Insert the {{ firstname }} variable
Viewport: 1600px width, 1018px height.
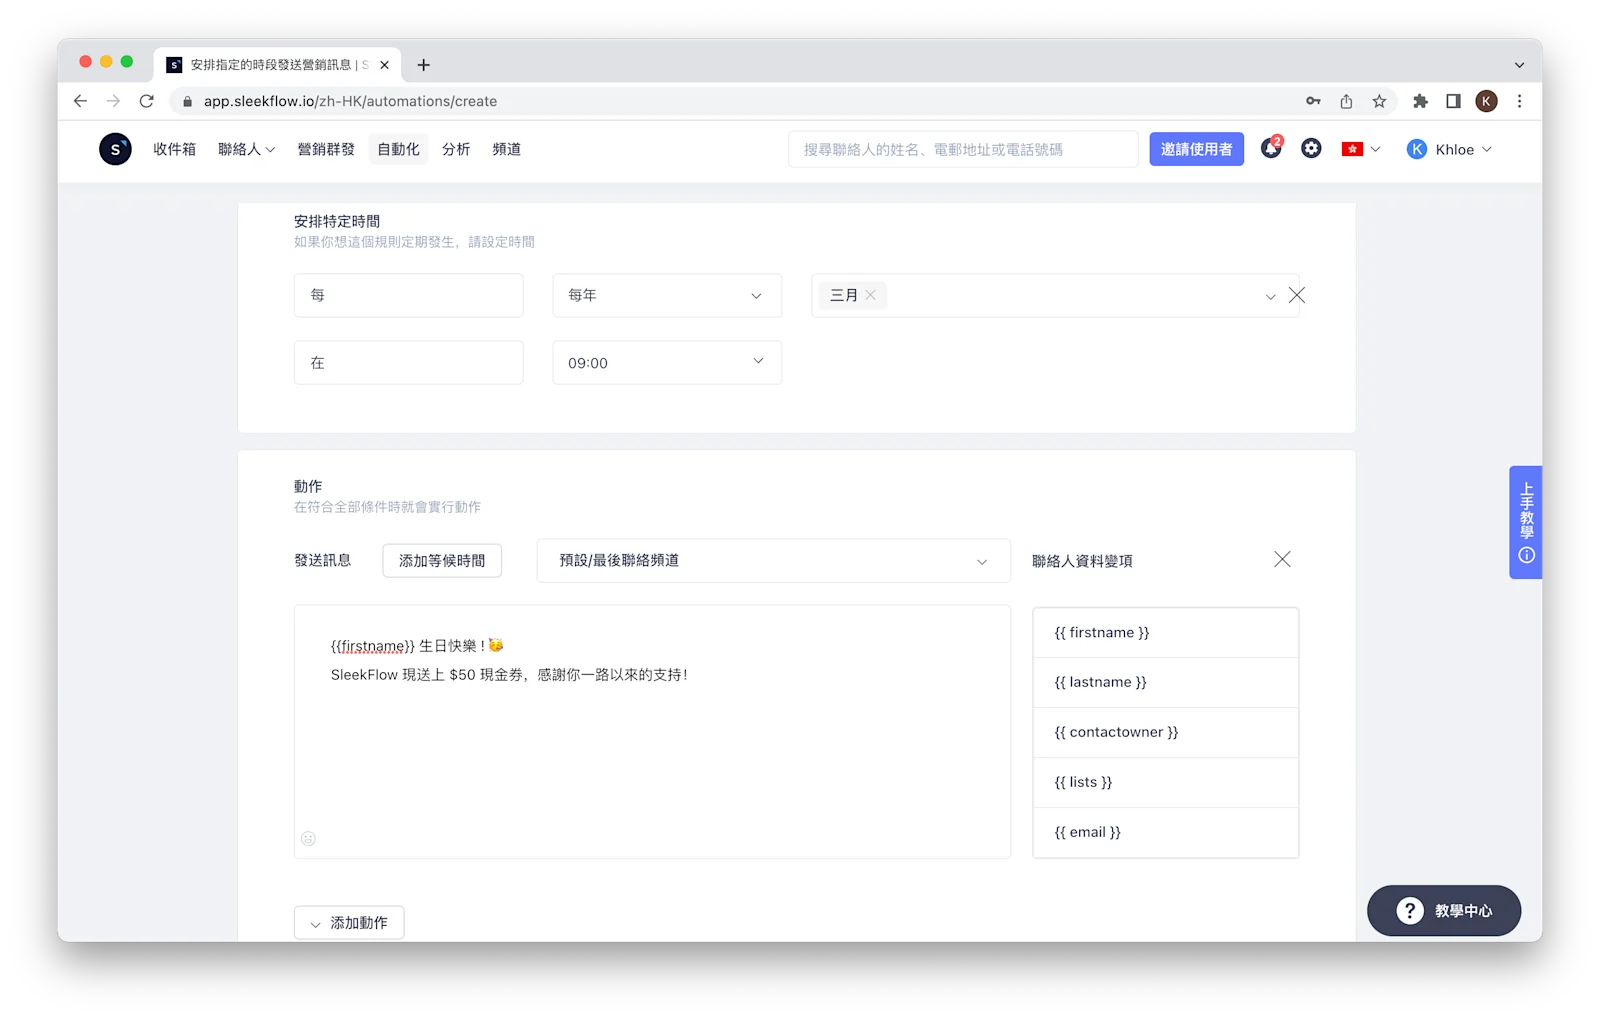tap(1166, 633)
